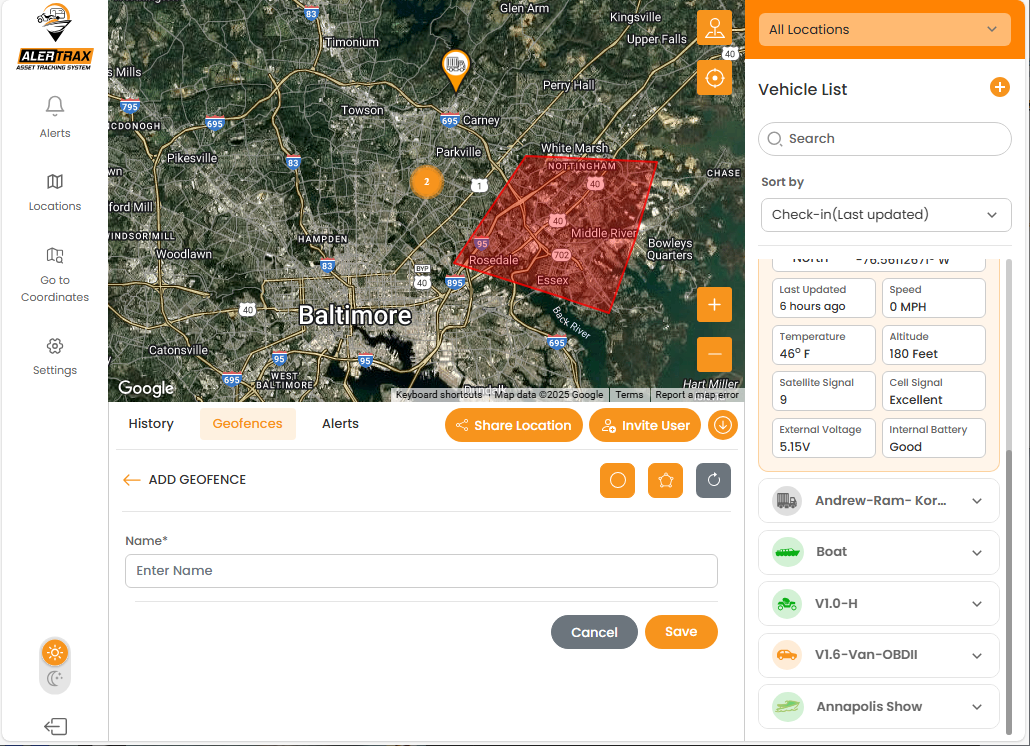Click the V1.6-Van-OBDII car icon
This screenshot has width=1030, height=746.
click(787, 655)
